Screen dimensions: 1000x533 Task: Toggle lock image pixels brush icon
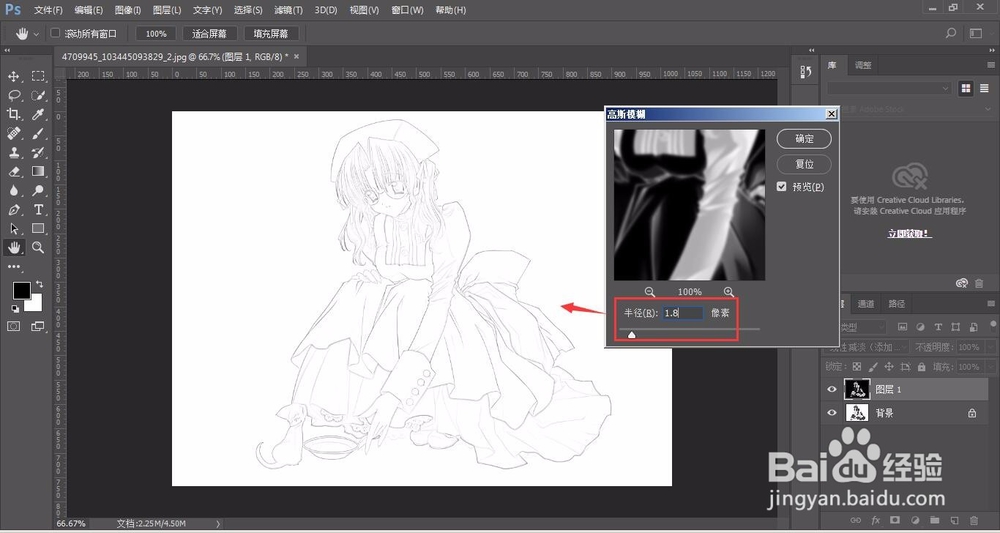click(x=872, y=367)
